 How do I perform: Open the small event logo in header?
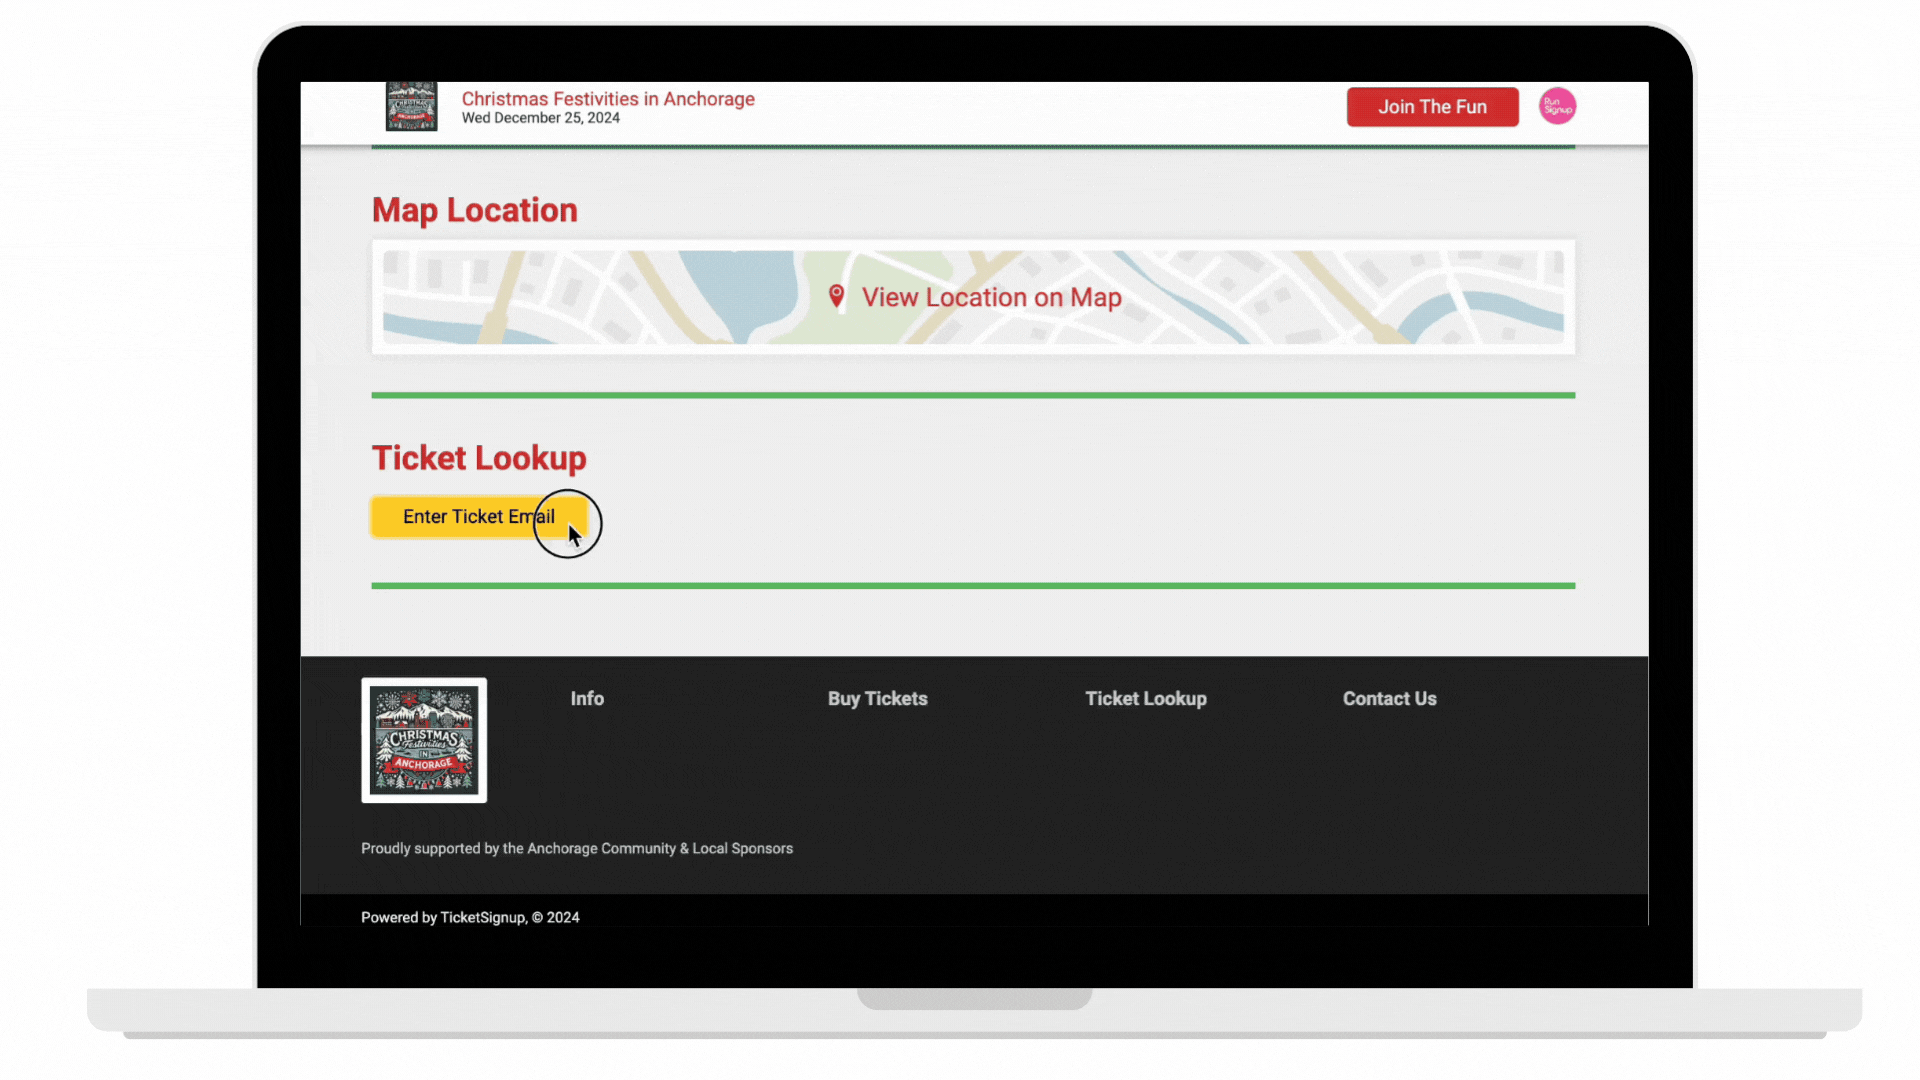[x=411, y=107]
